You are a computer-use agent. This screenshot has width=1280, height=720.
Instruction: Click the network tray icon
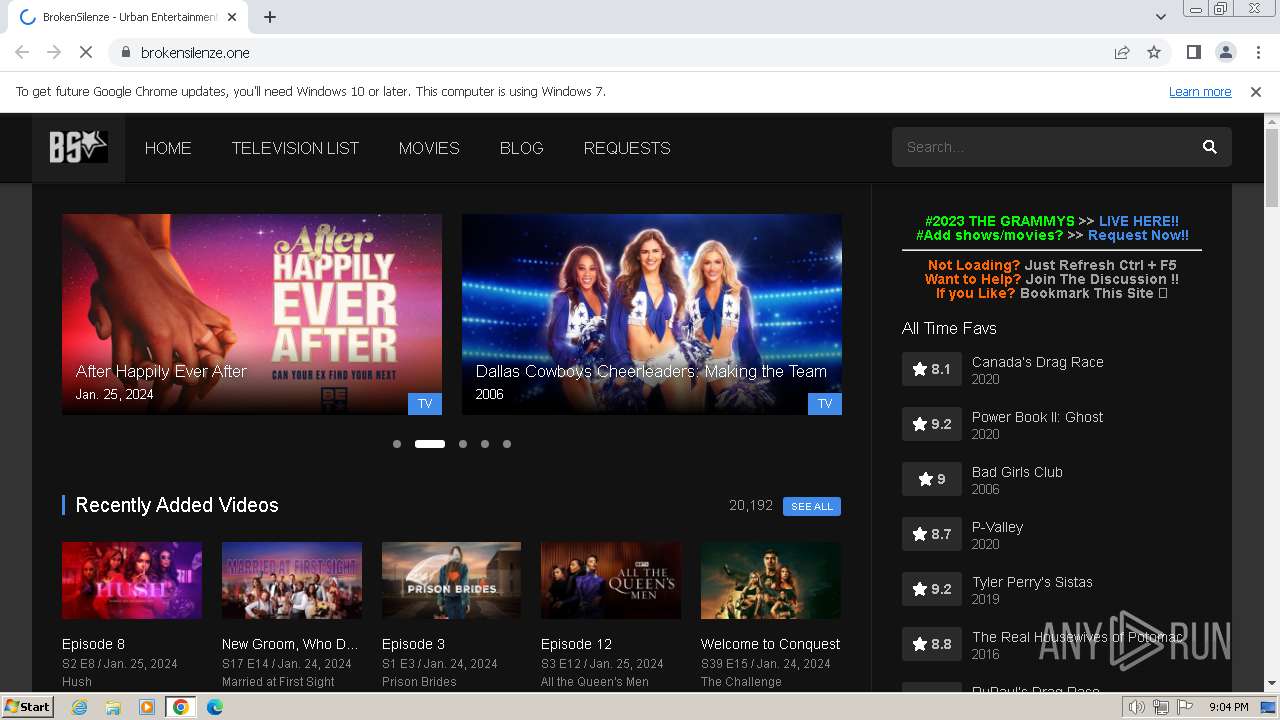(x=1161, y=707)
